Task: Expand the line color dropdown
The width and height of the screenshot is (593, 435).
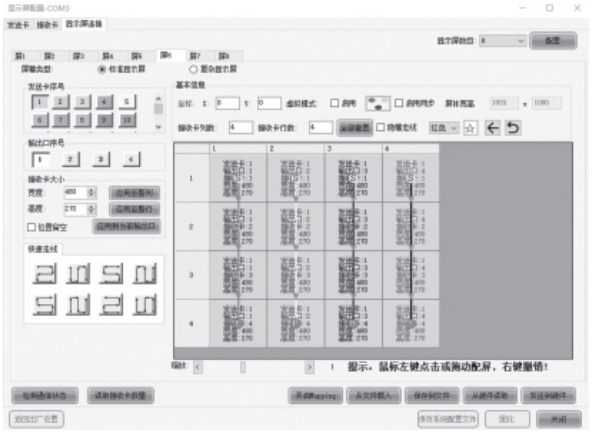Action: click(444, 128)
